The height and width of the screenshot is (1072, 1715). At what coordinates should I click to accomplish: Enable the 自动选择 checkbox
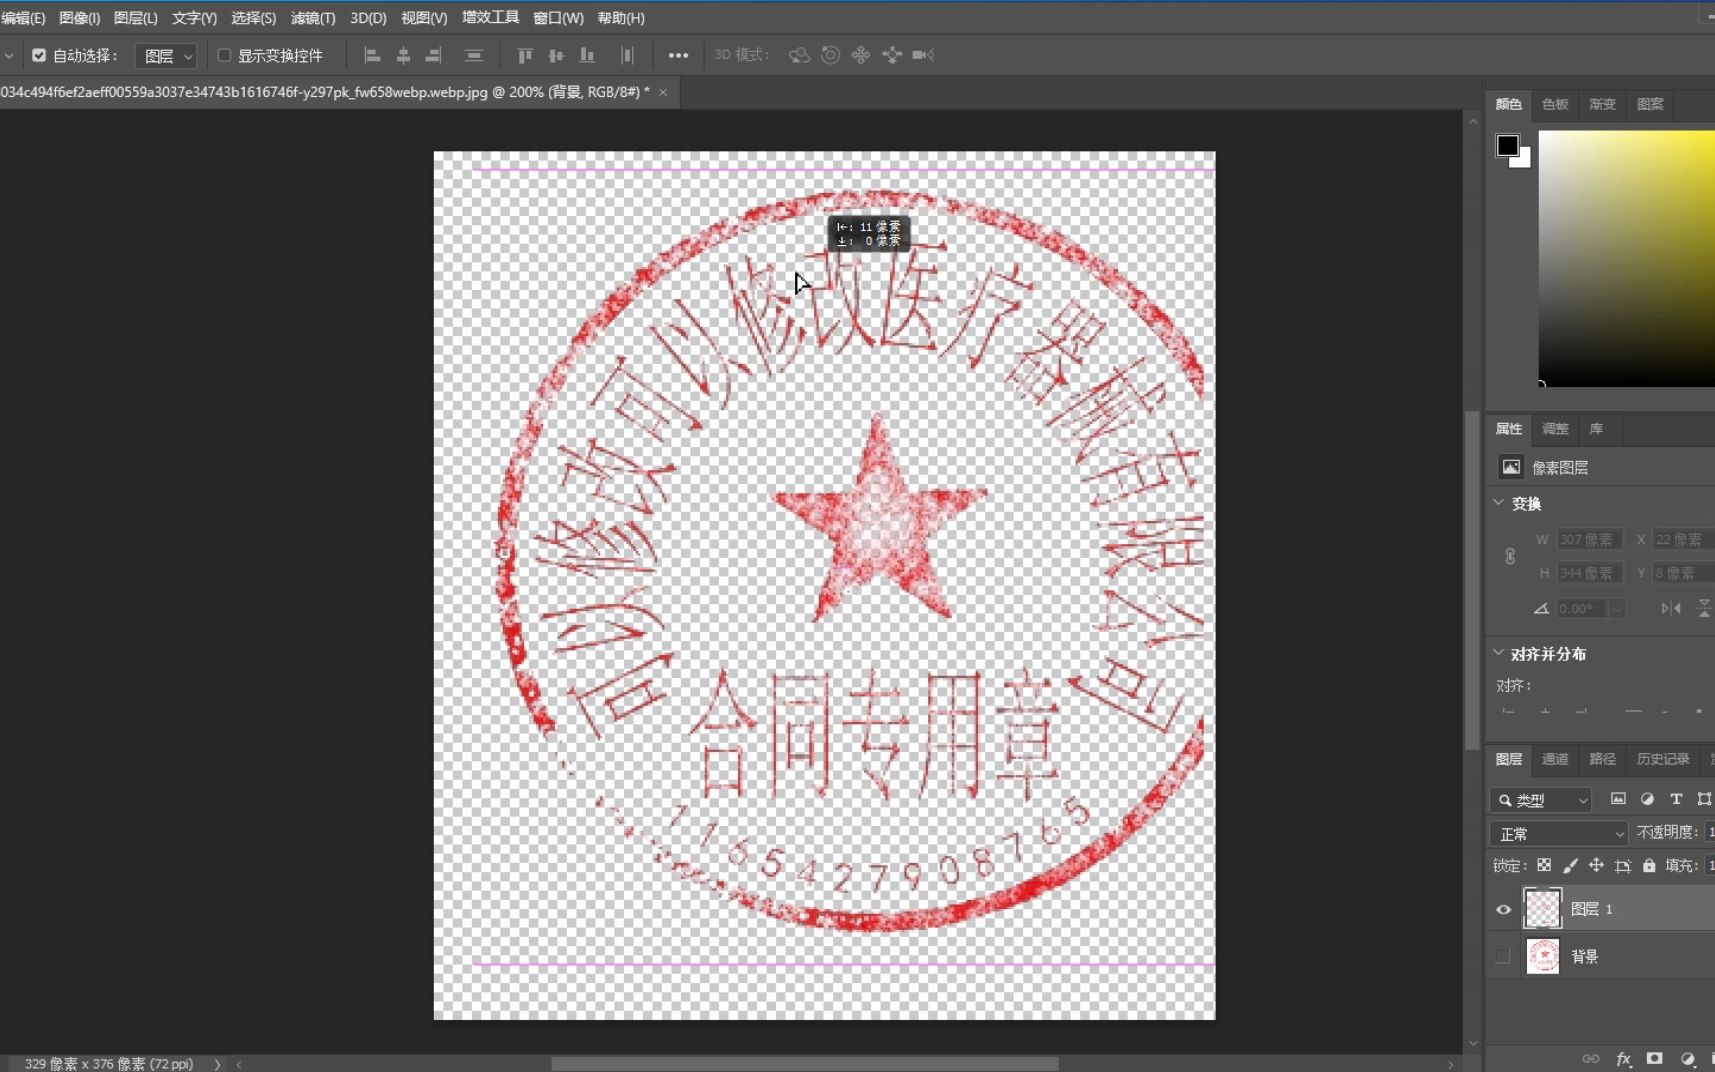(38, 55)
